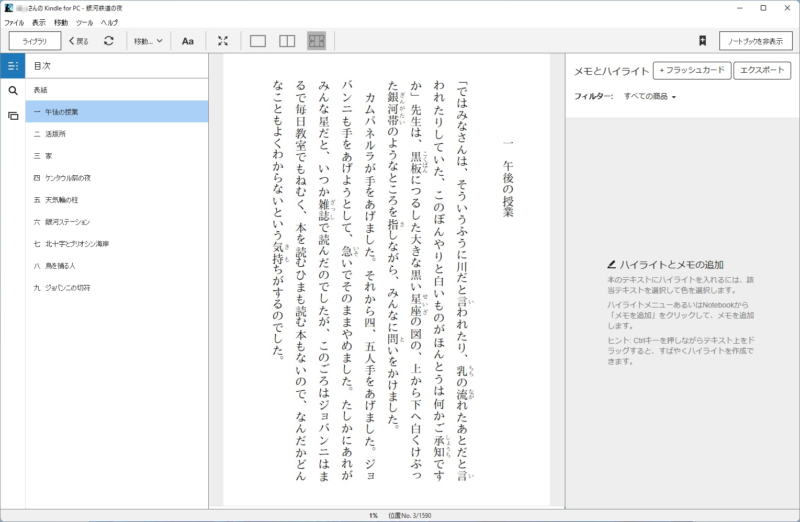This screenshot has height=522, width=800.
Task: Open the Library with the ライブラリ button
Action: (x=35, y=41)
